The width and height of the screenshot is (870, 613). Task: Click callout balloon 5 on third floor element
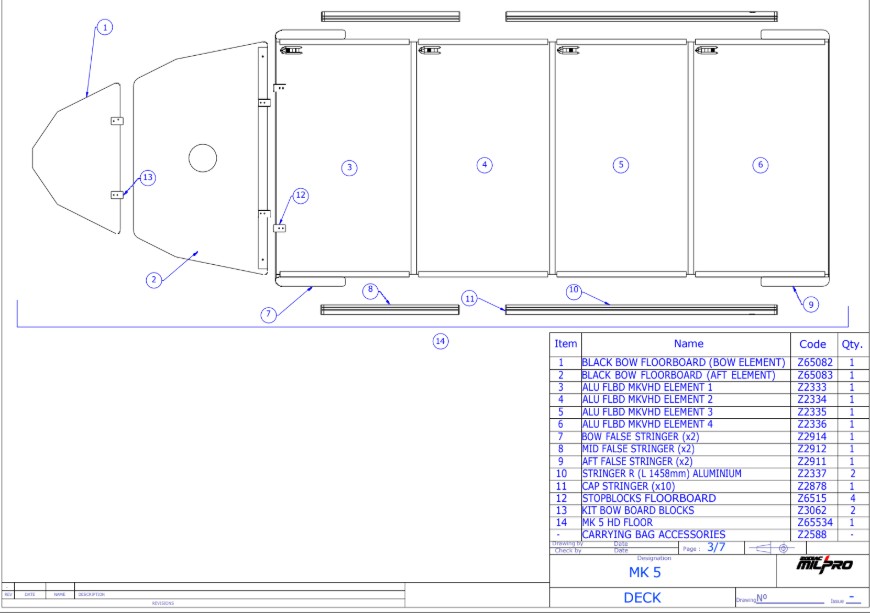pyautogui.click(x=621, y=165)
